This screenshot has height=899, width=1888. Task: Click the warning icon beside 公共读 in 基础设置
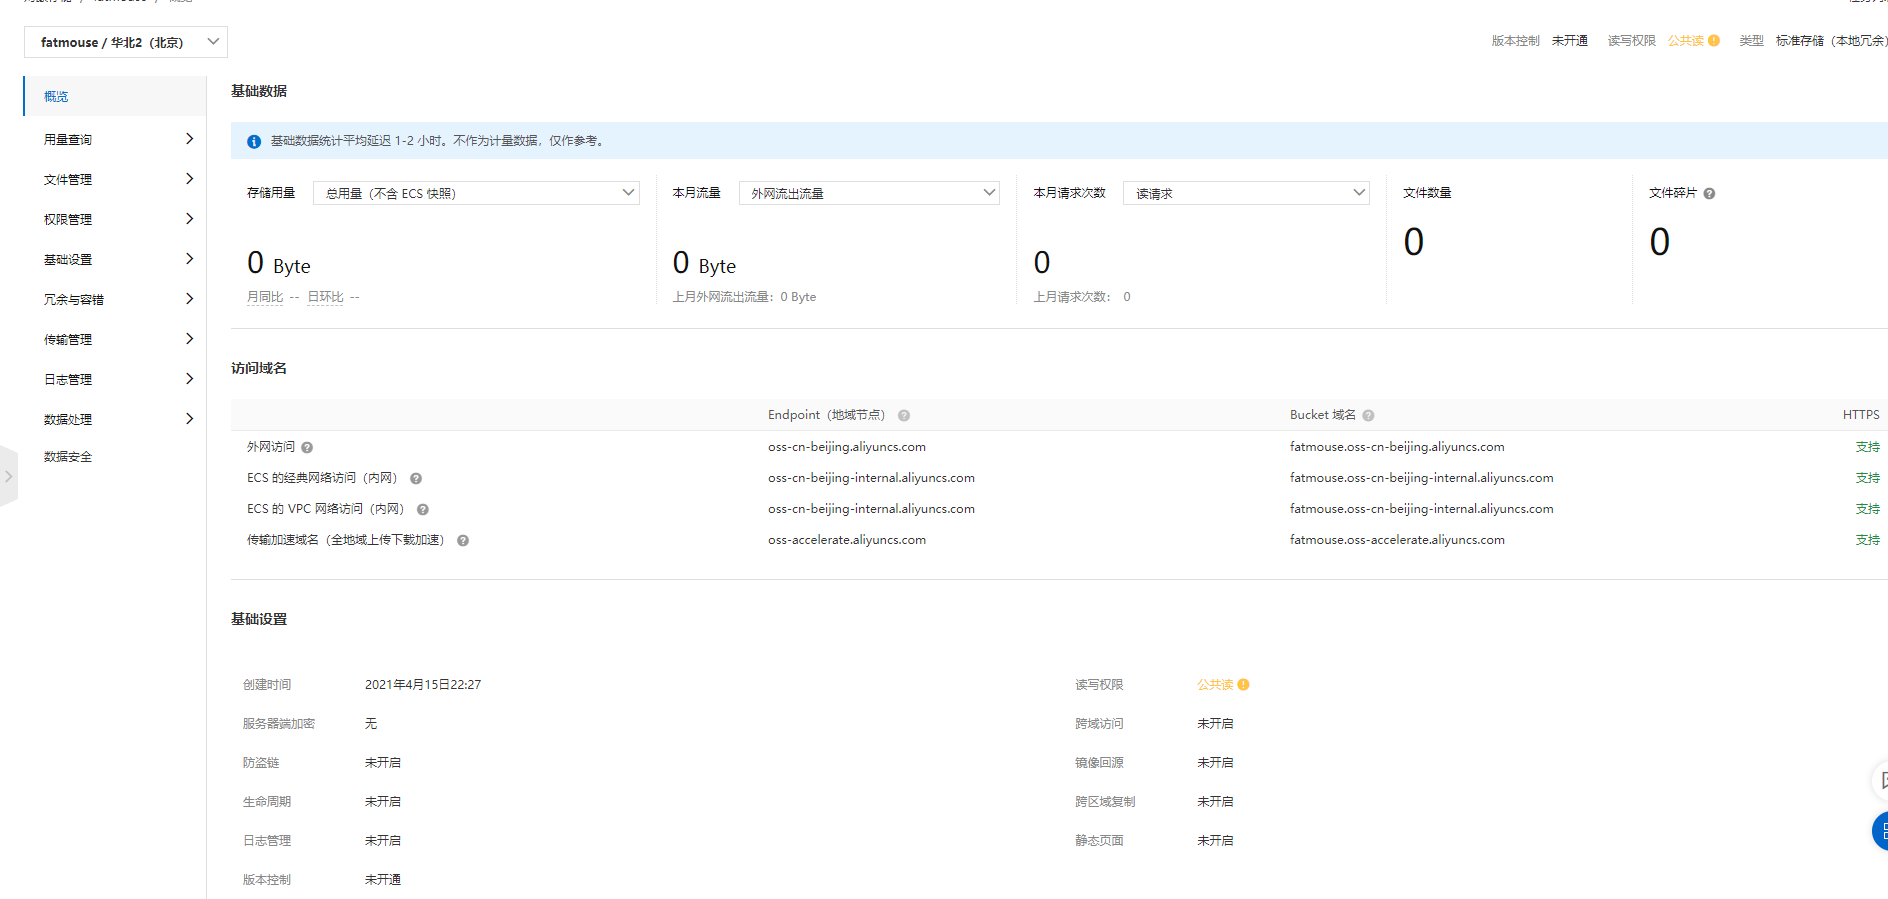click(1243, 685)
